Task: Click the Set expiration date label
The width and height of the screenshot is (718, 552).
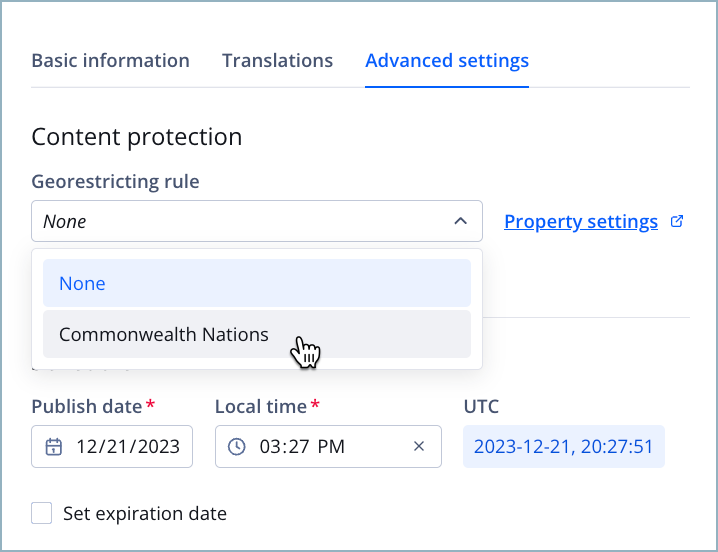Action: coord(145,514)
